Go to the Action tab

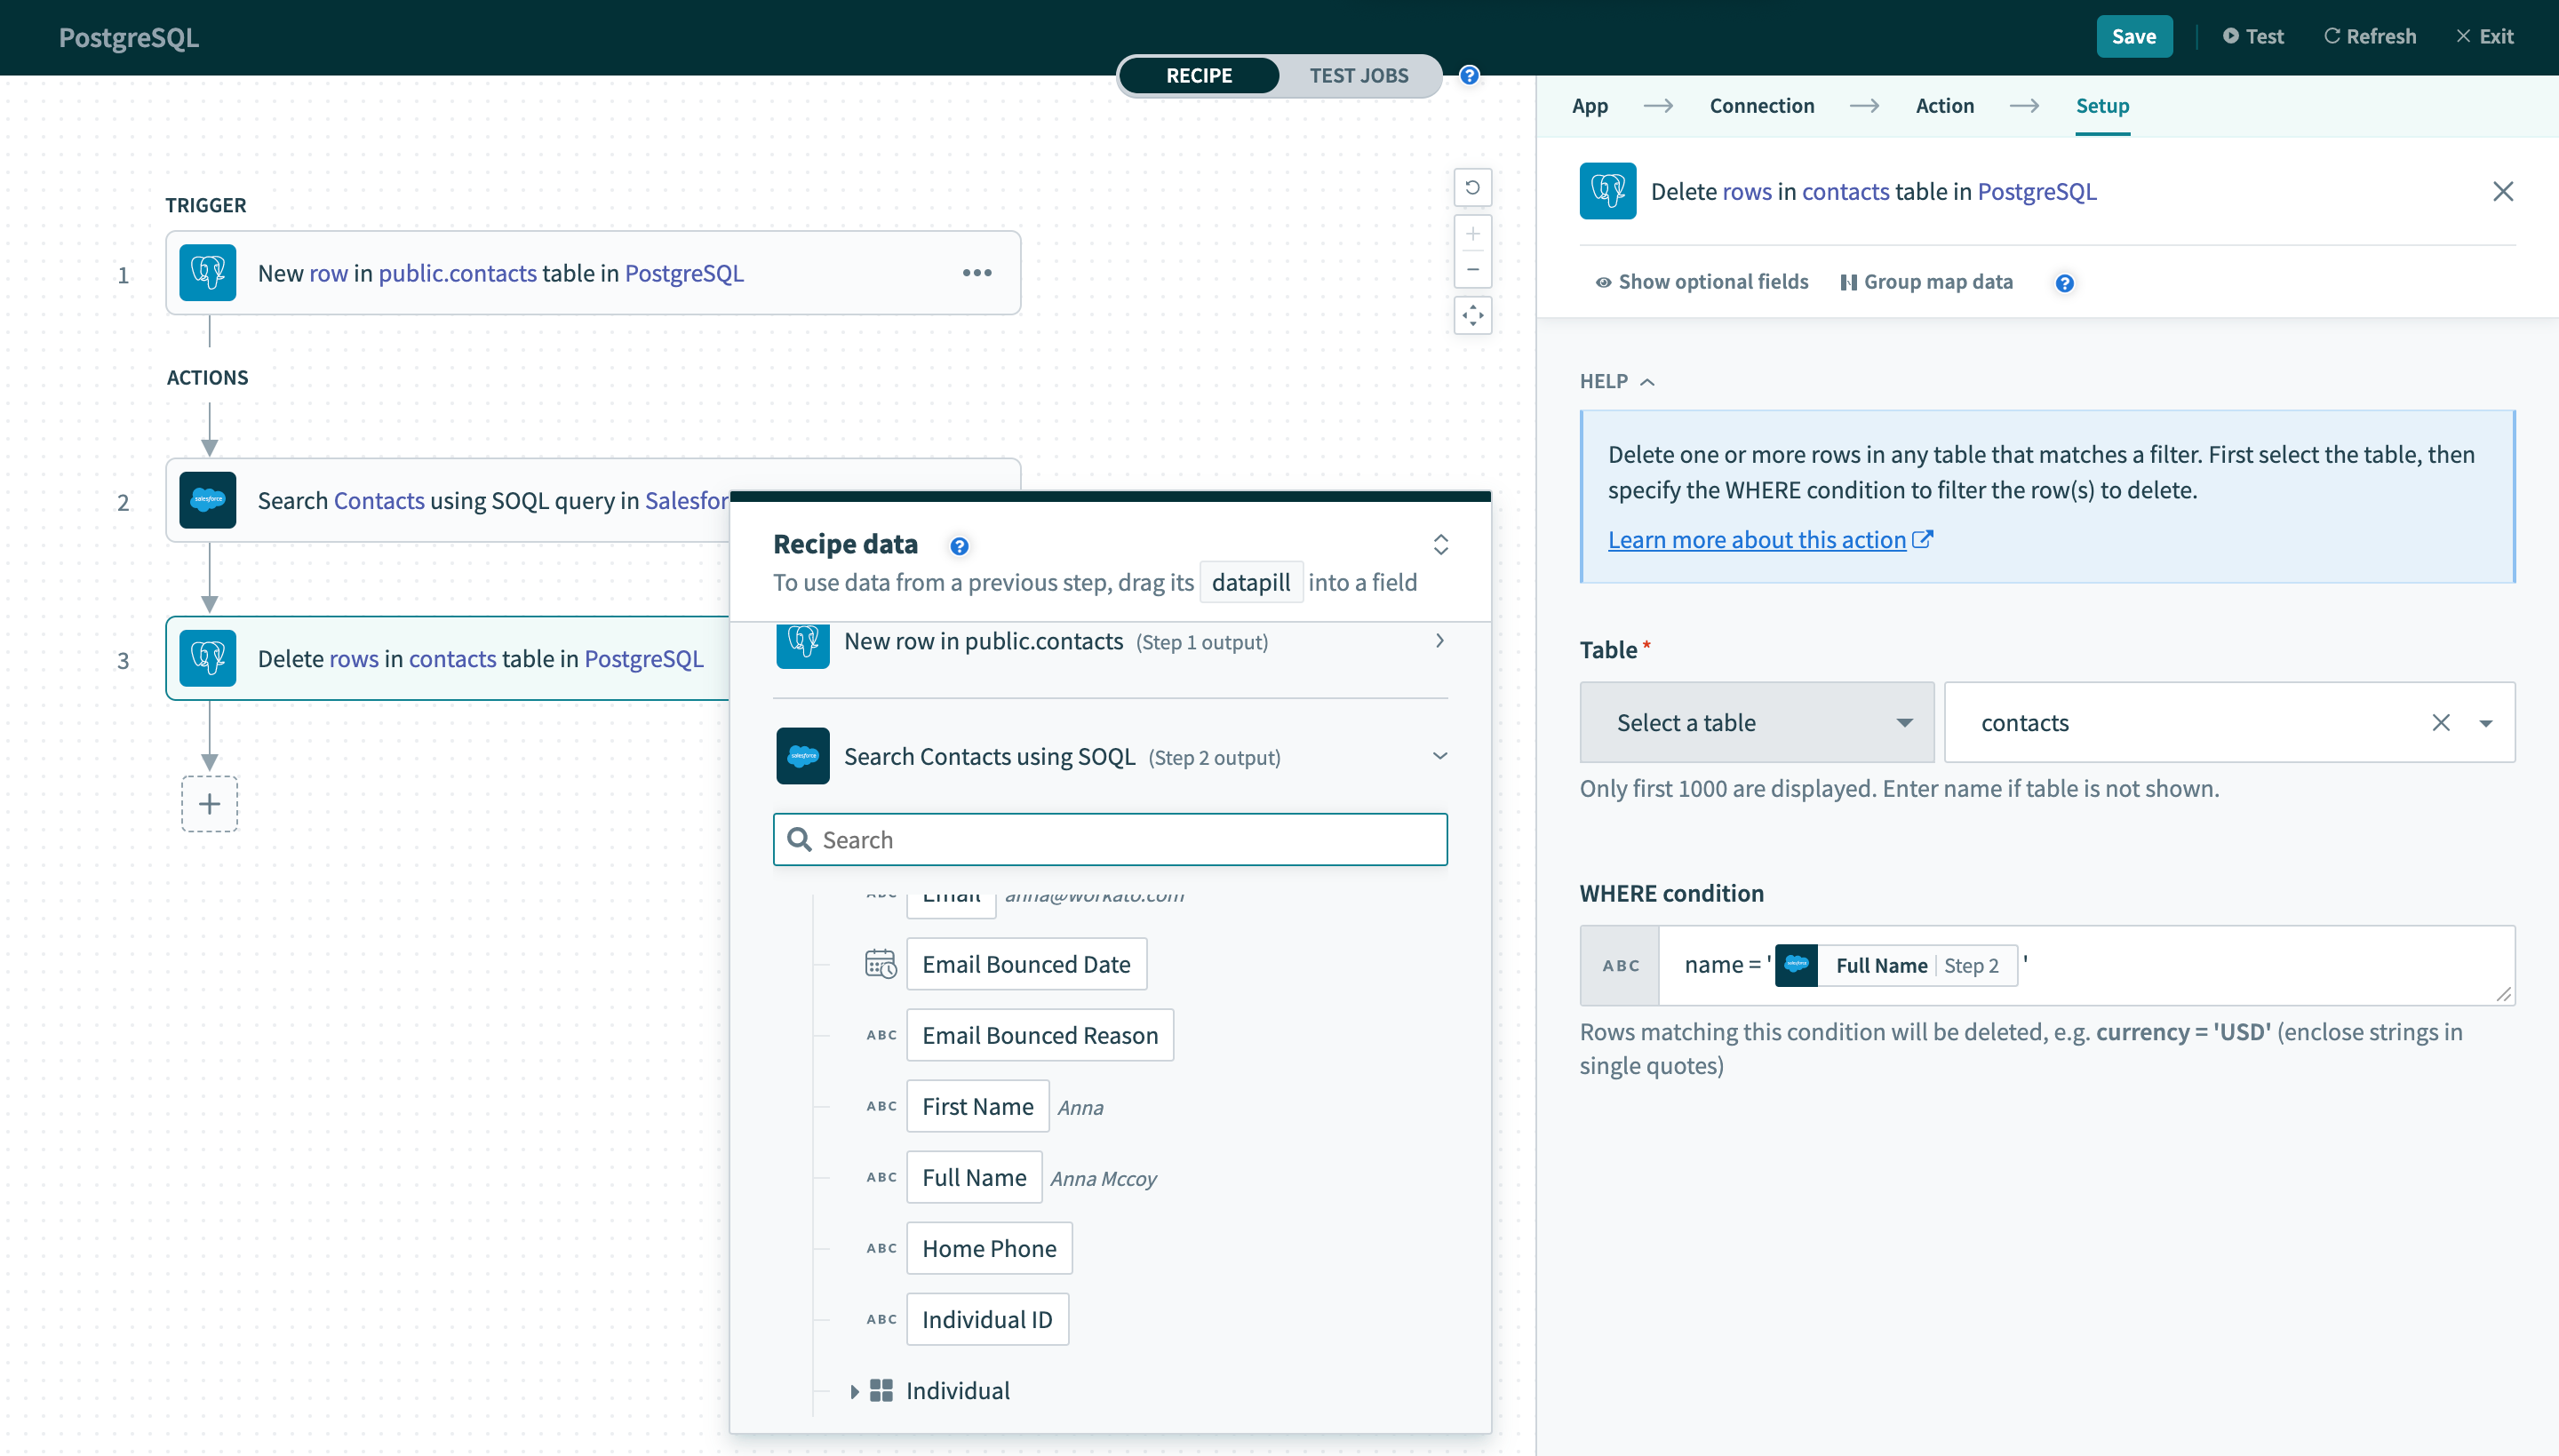click(x=1944, y=106)
